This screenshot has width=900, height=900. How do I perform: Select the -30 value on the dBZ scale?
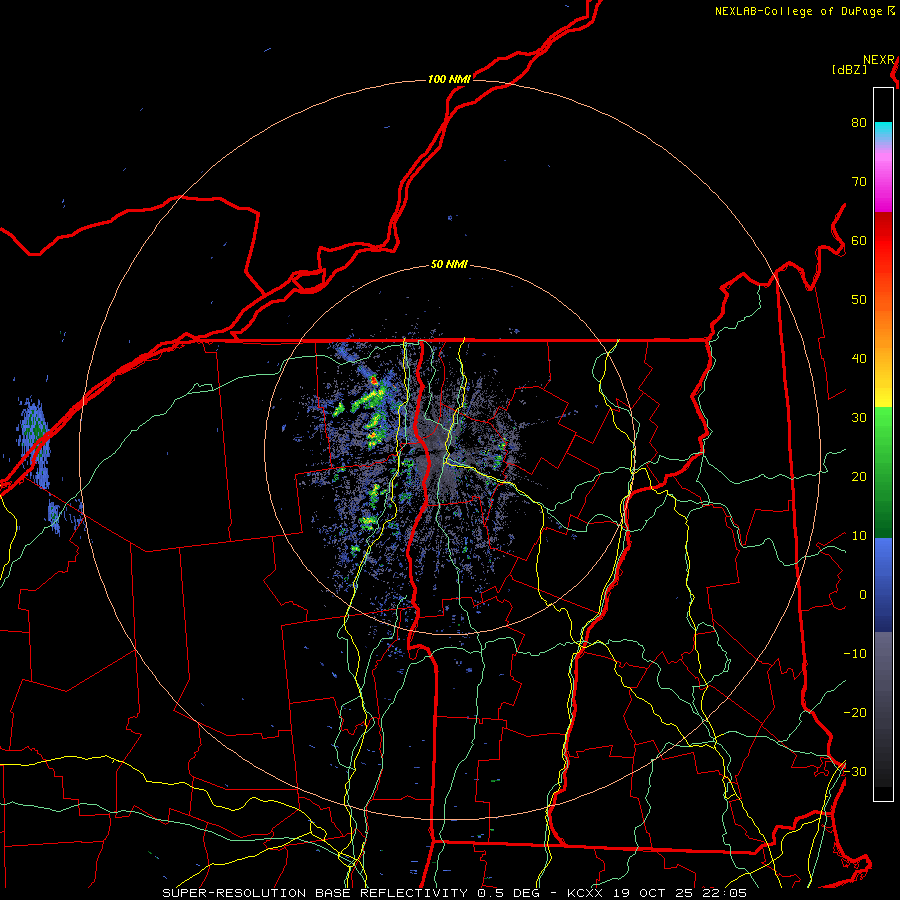[855, 772]
